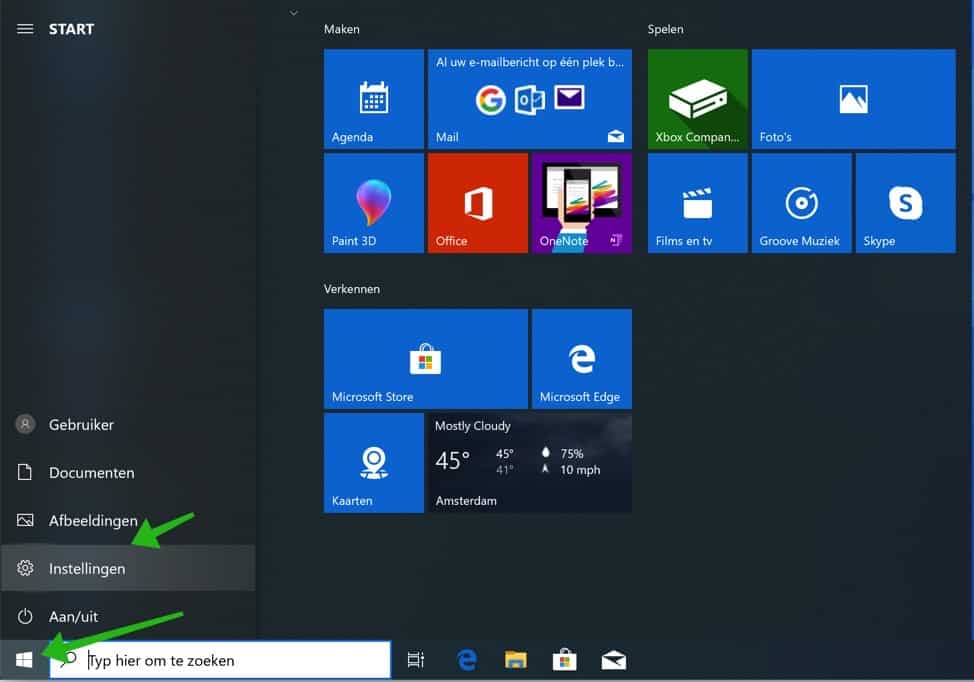
Task: Open Mail from the taskbar
Action: 614,660
